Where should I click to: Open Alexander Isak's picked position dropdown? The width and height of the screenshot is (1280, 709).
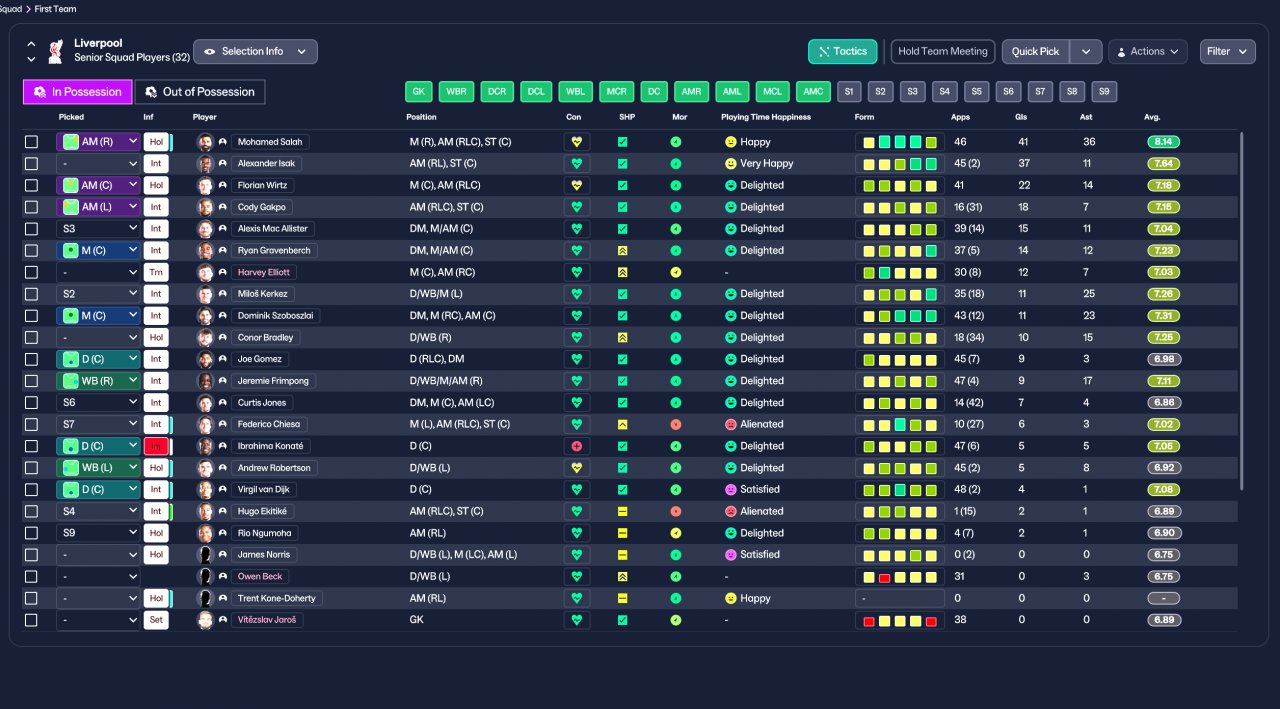tap(98, 163)
